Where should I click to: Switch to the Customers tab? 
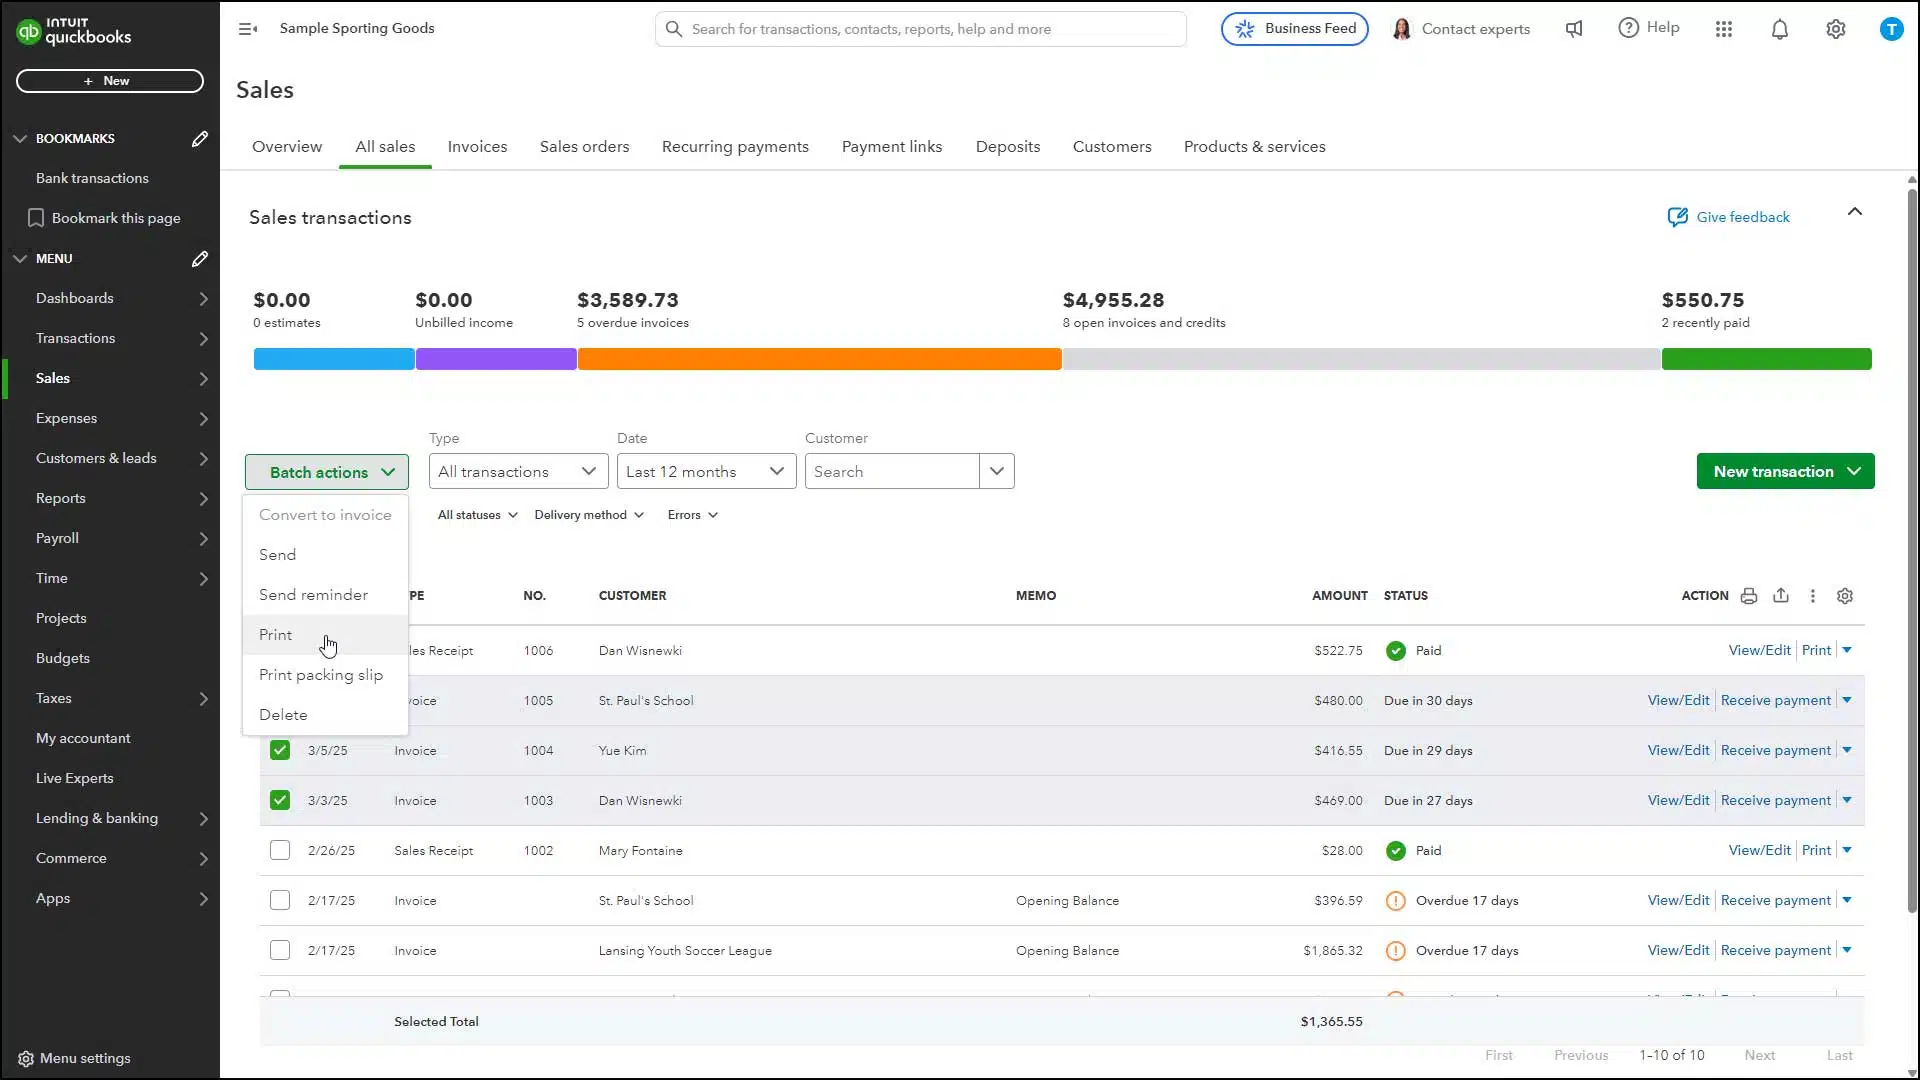pos(1112,147)
